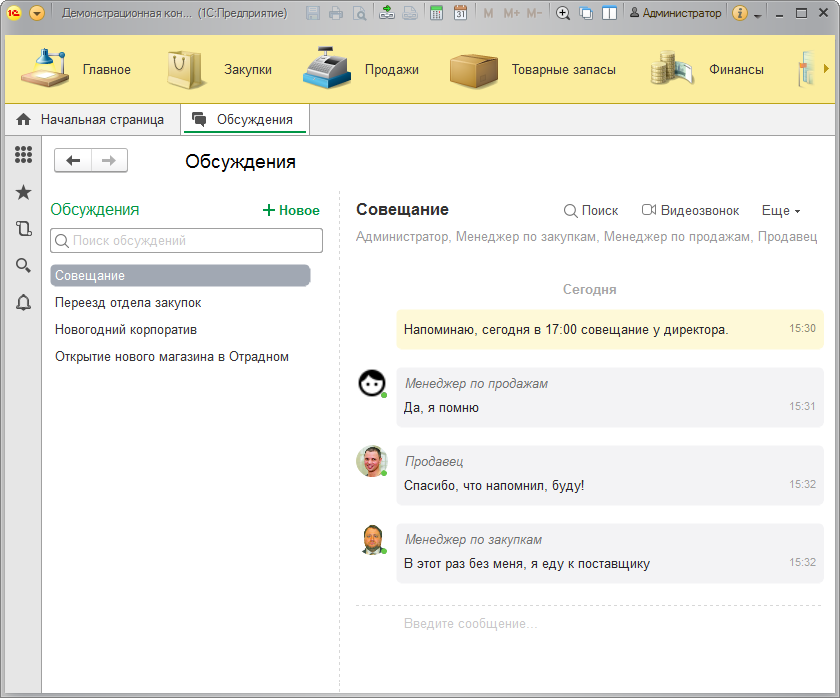Switch to Начальная страница tab
Screen dimensions: 840x698
(x=91, y=119)
